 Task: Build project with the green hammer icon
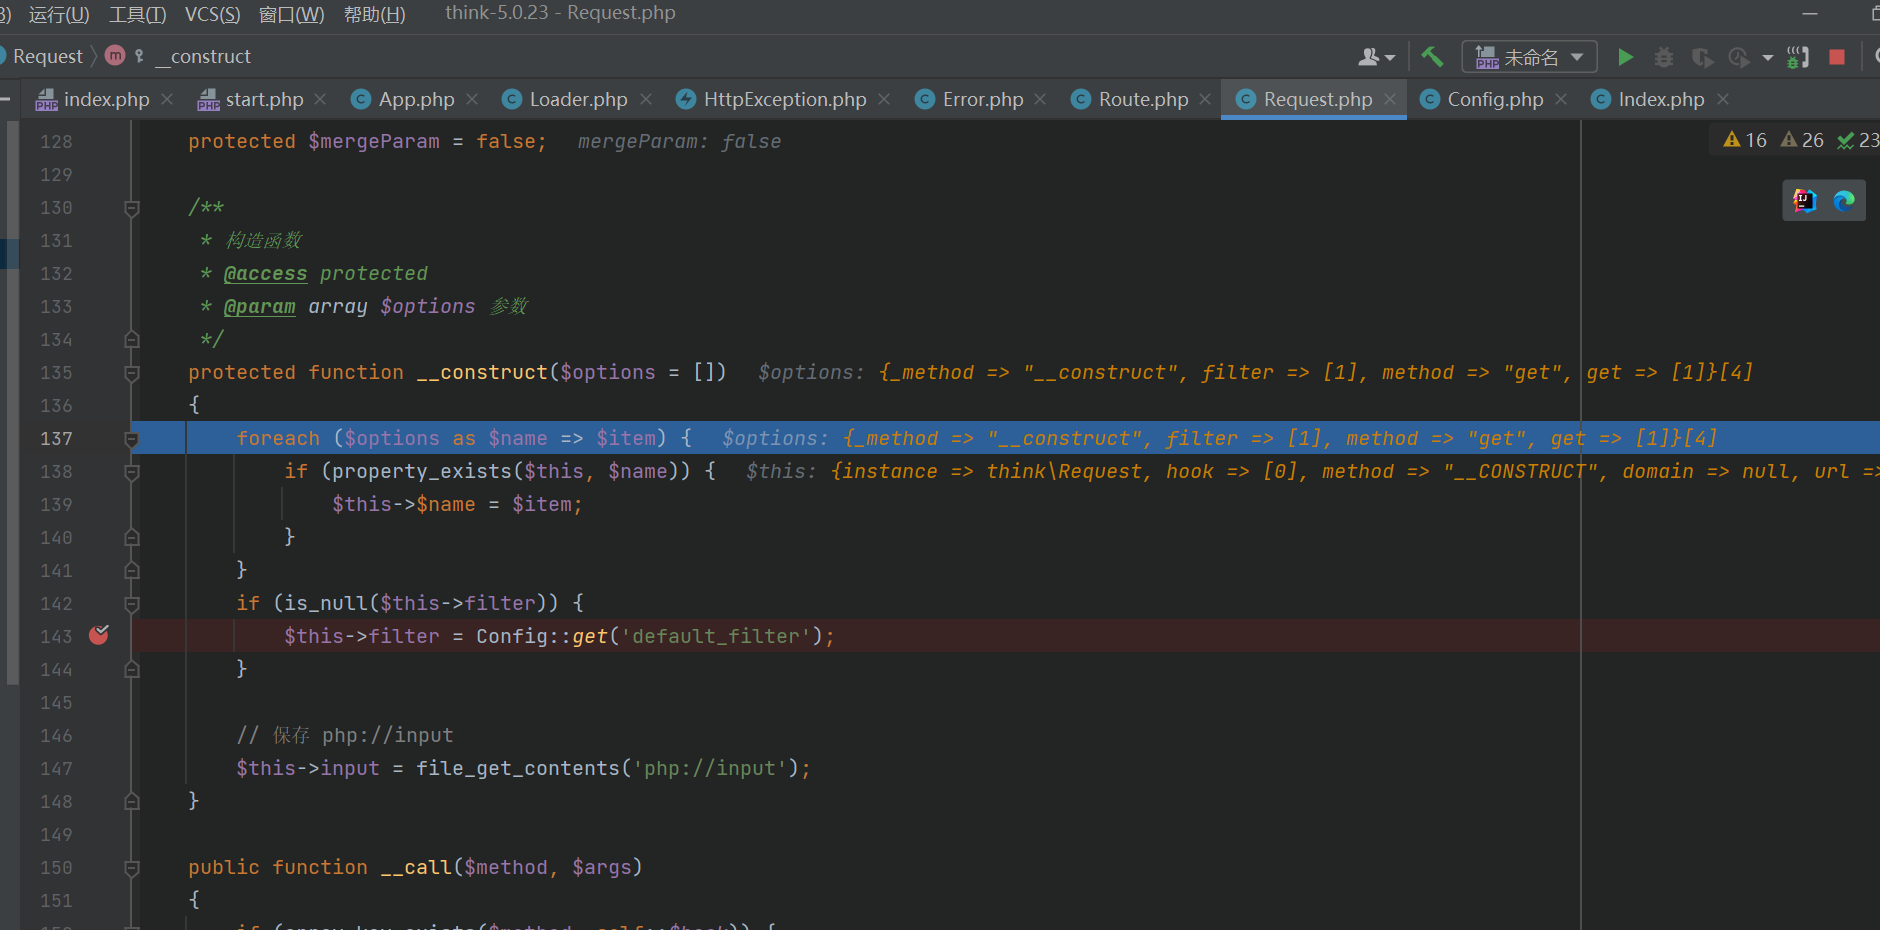pyautogui.click(x=1432, y=57)
